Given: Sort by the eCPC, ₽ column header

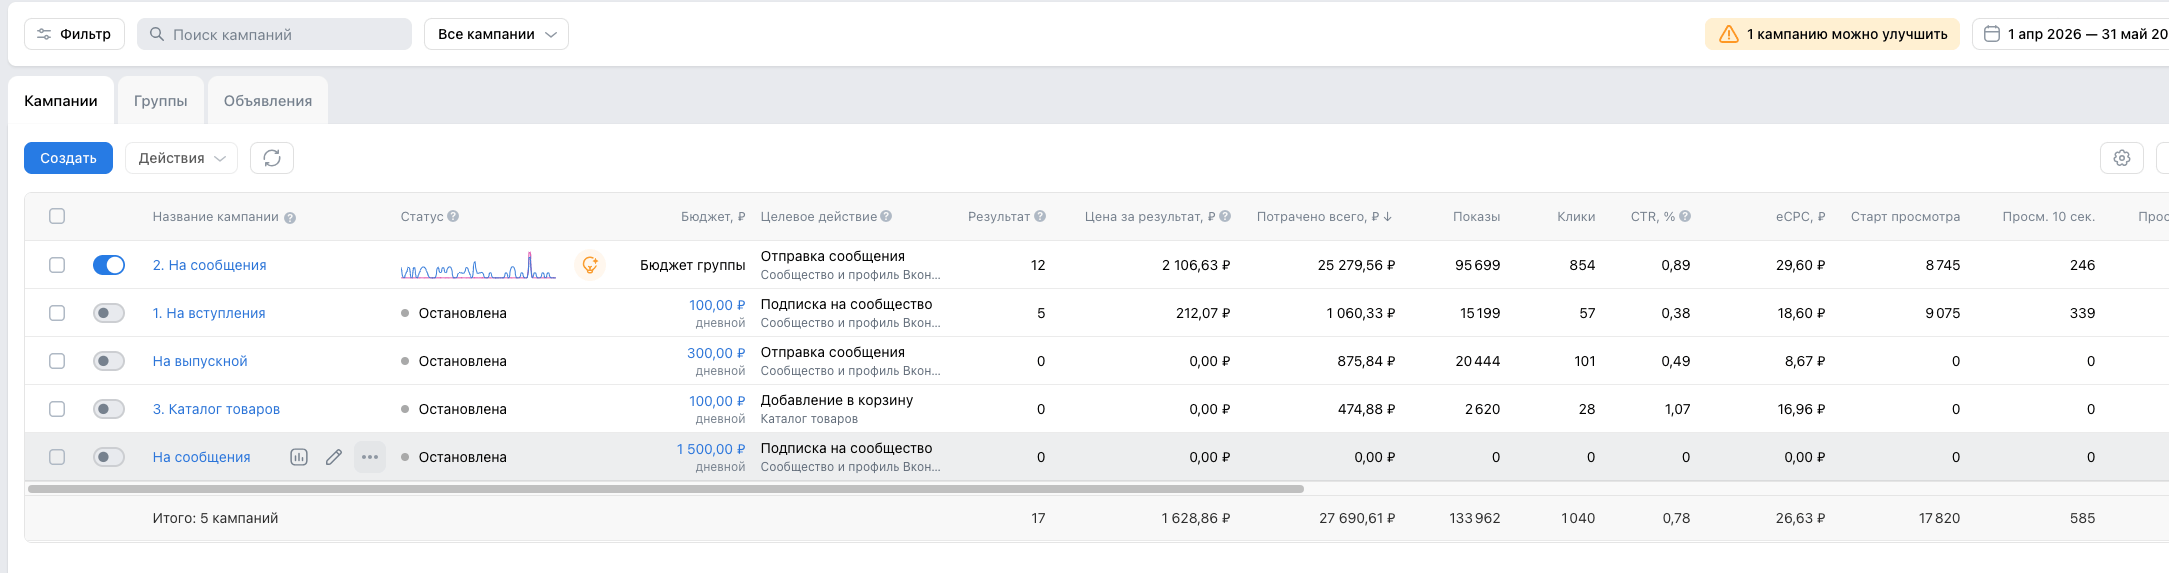Looking at the screenshot, I should click(x=1800, y=217).
